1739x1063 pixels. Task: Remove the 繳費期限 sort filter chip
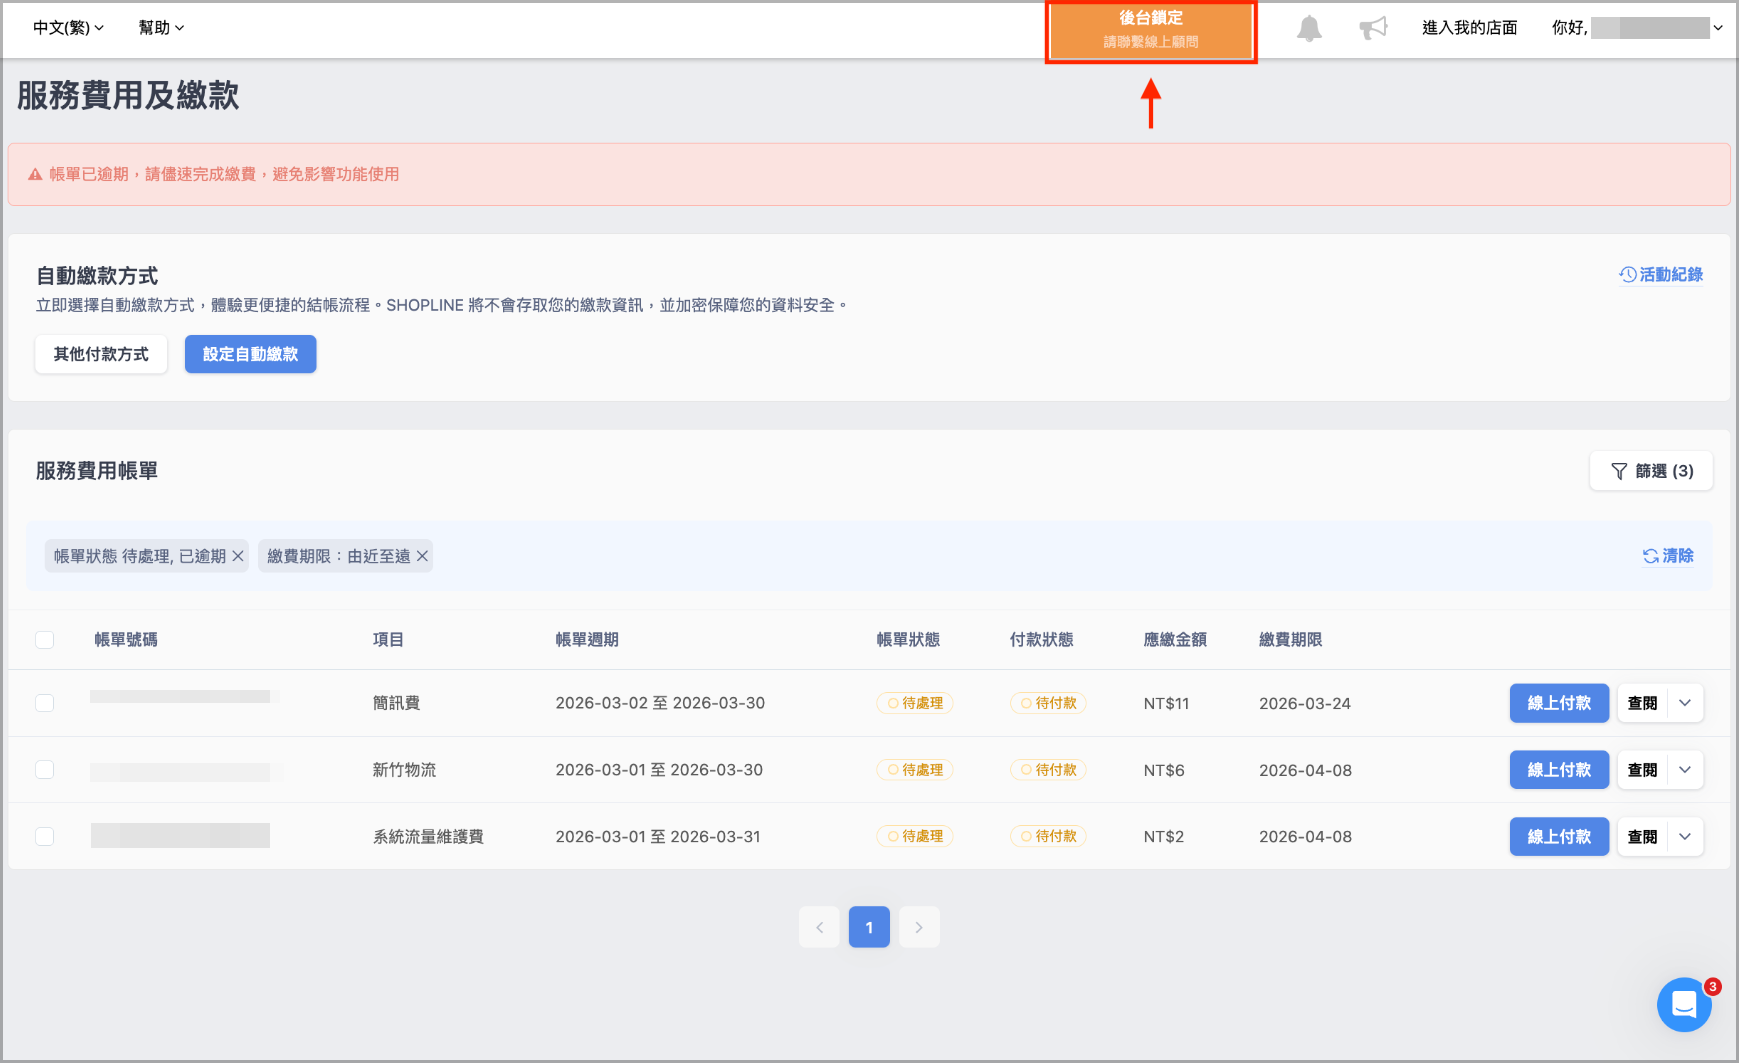[x=422, y=556]
